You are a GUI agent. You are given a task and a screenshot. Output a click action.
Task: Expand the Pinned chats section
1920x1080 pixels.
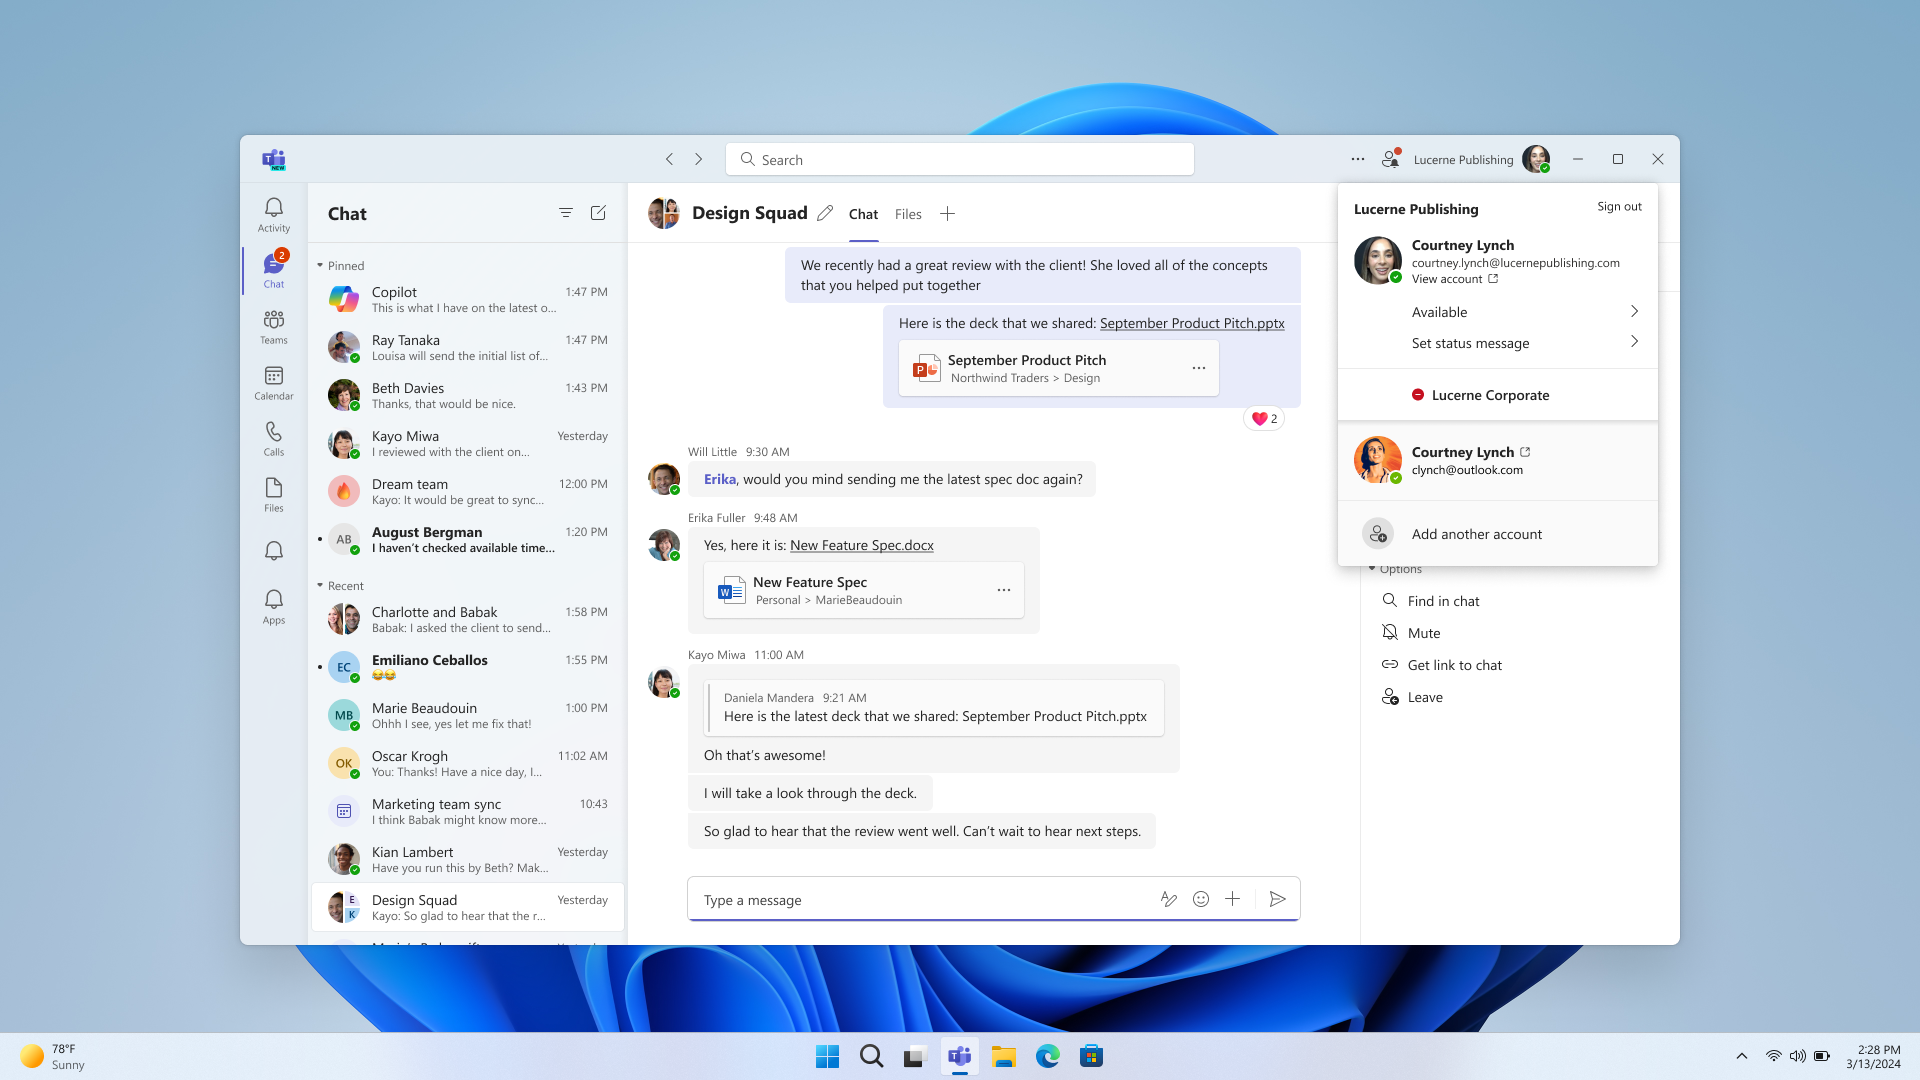tap(320, 265)
